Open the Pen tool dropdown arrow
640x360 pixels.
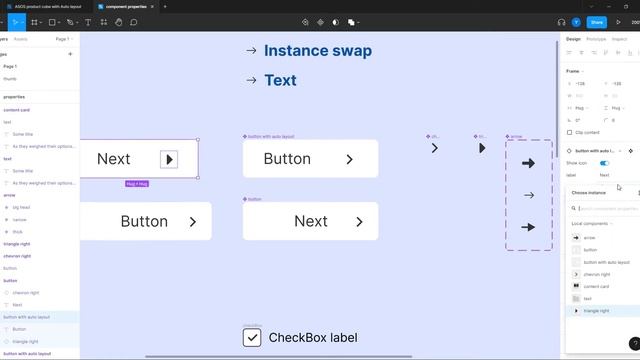pos(77,22)
